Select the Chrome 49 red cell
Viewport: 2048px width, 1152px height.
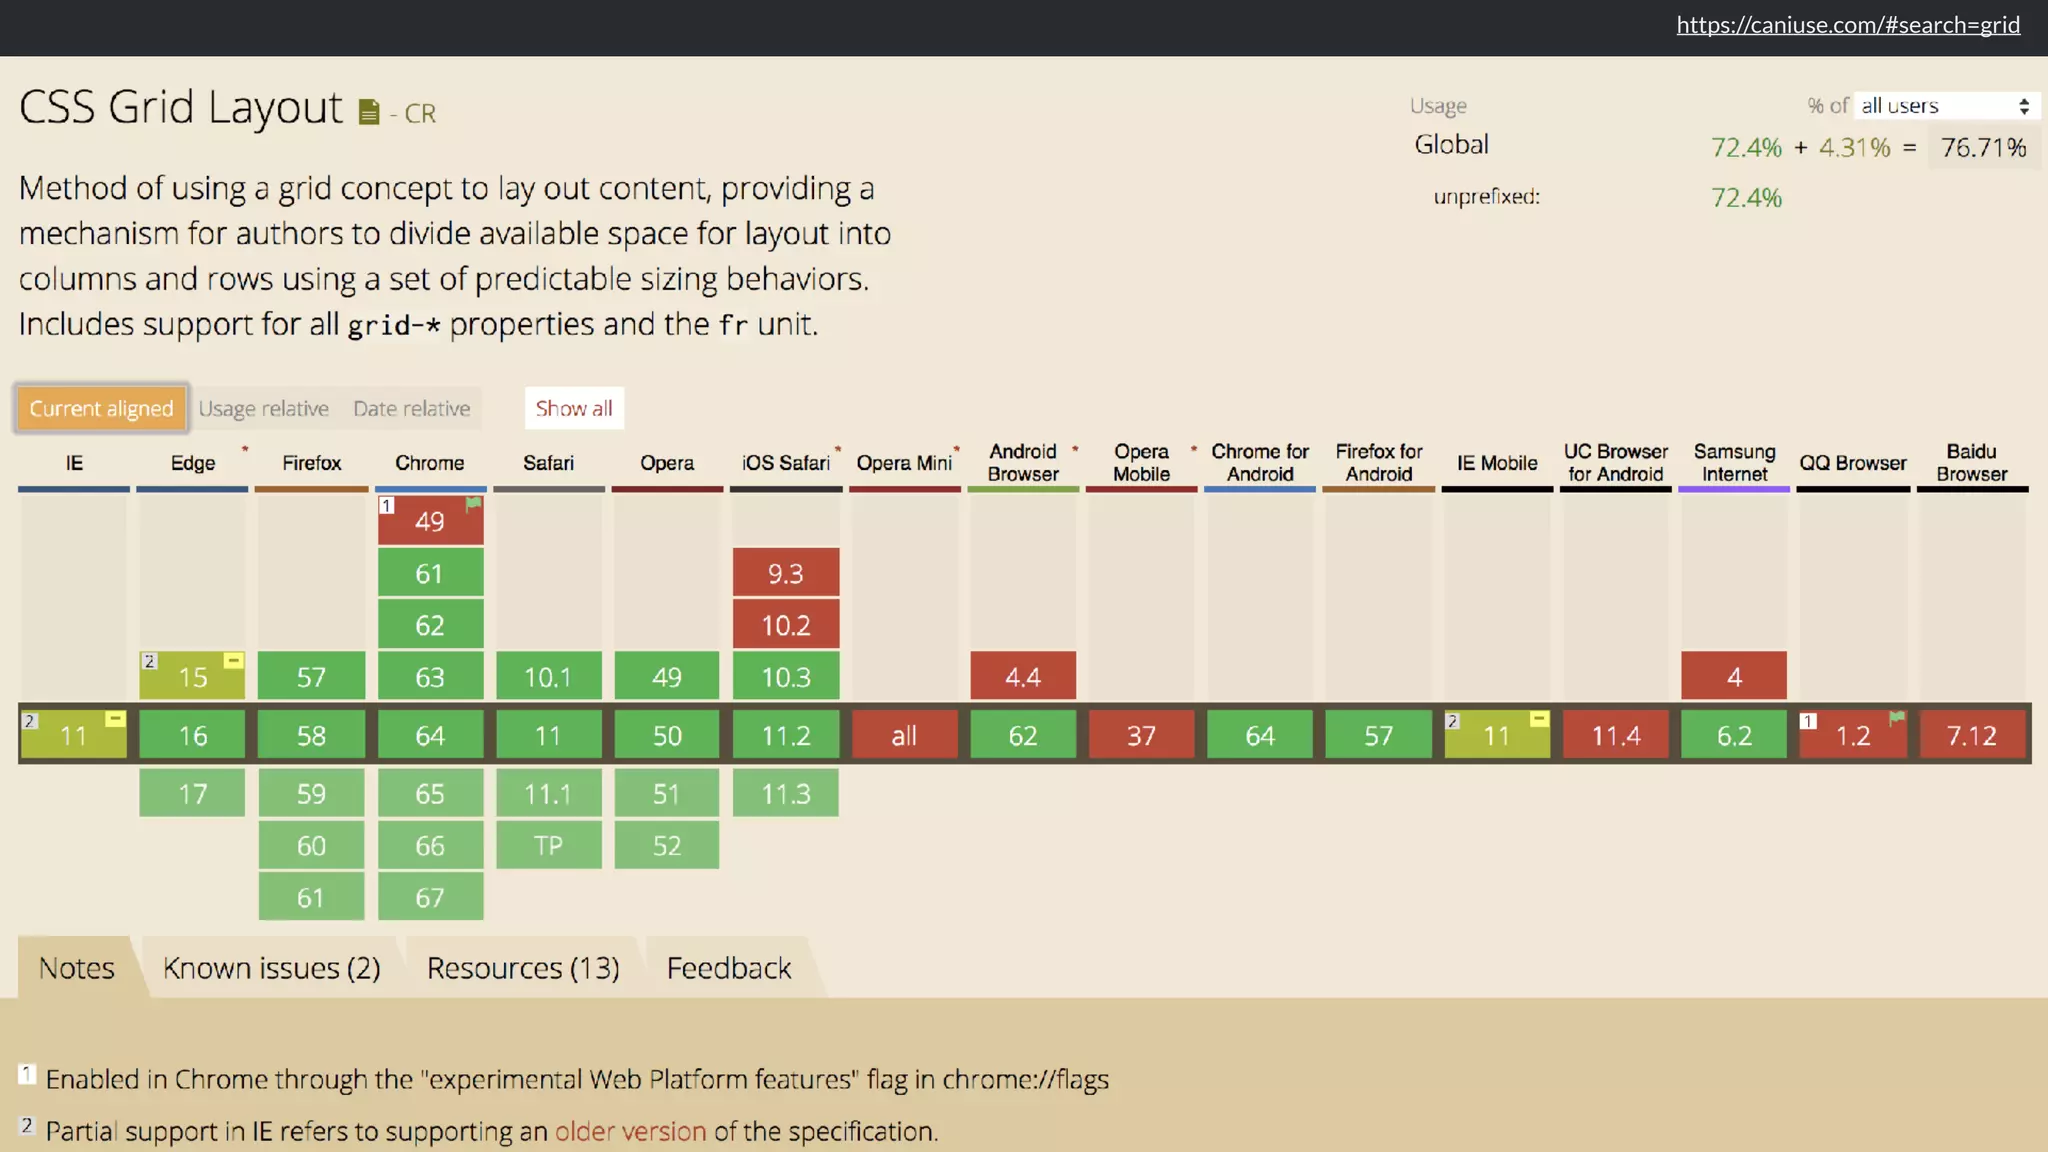(430, 521)
